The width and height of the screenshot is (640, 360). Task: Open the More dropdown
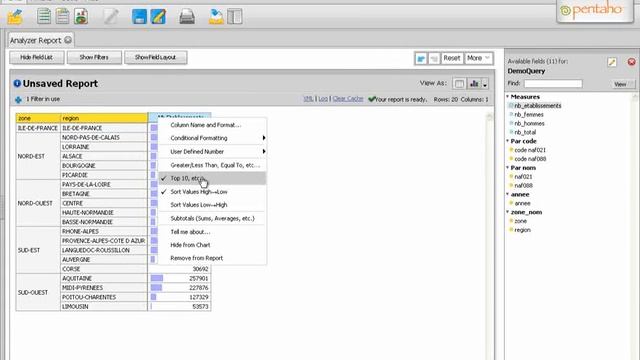478,58
